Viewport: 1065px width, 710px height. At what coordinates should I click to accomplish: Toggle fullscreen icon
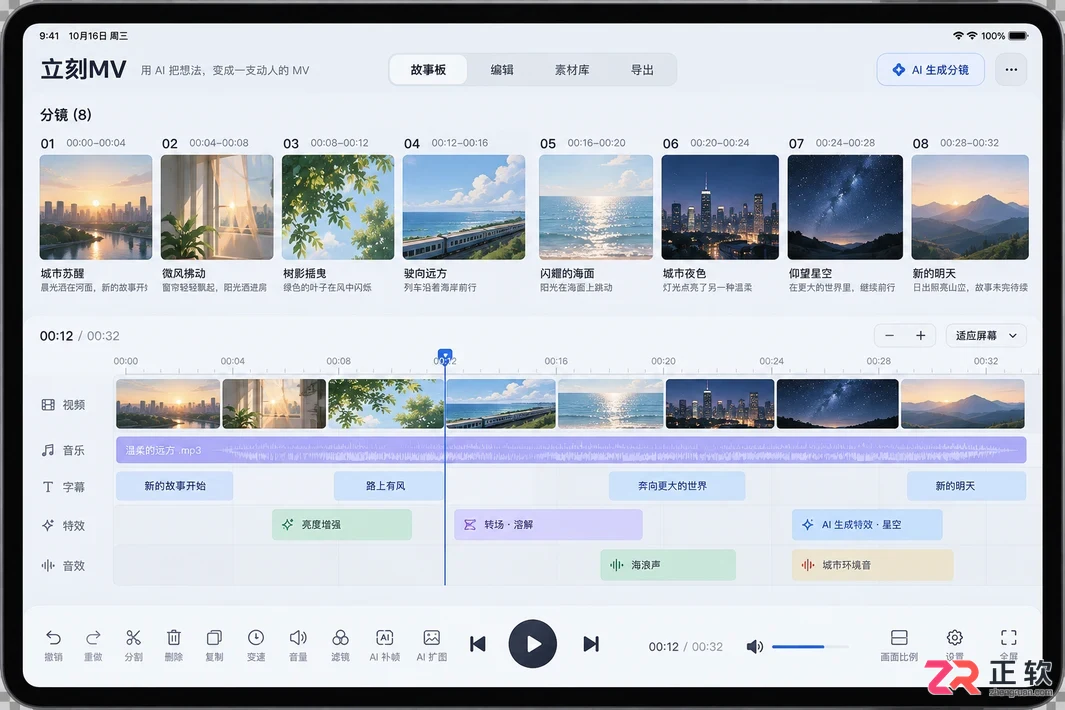tap(1009, 637)
